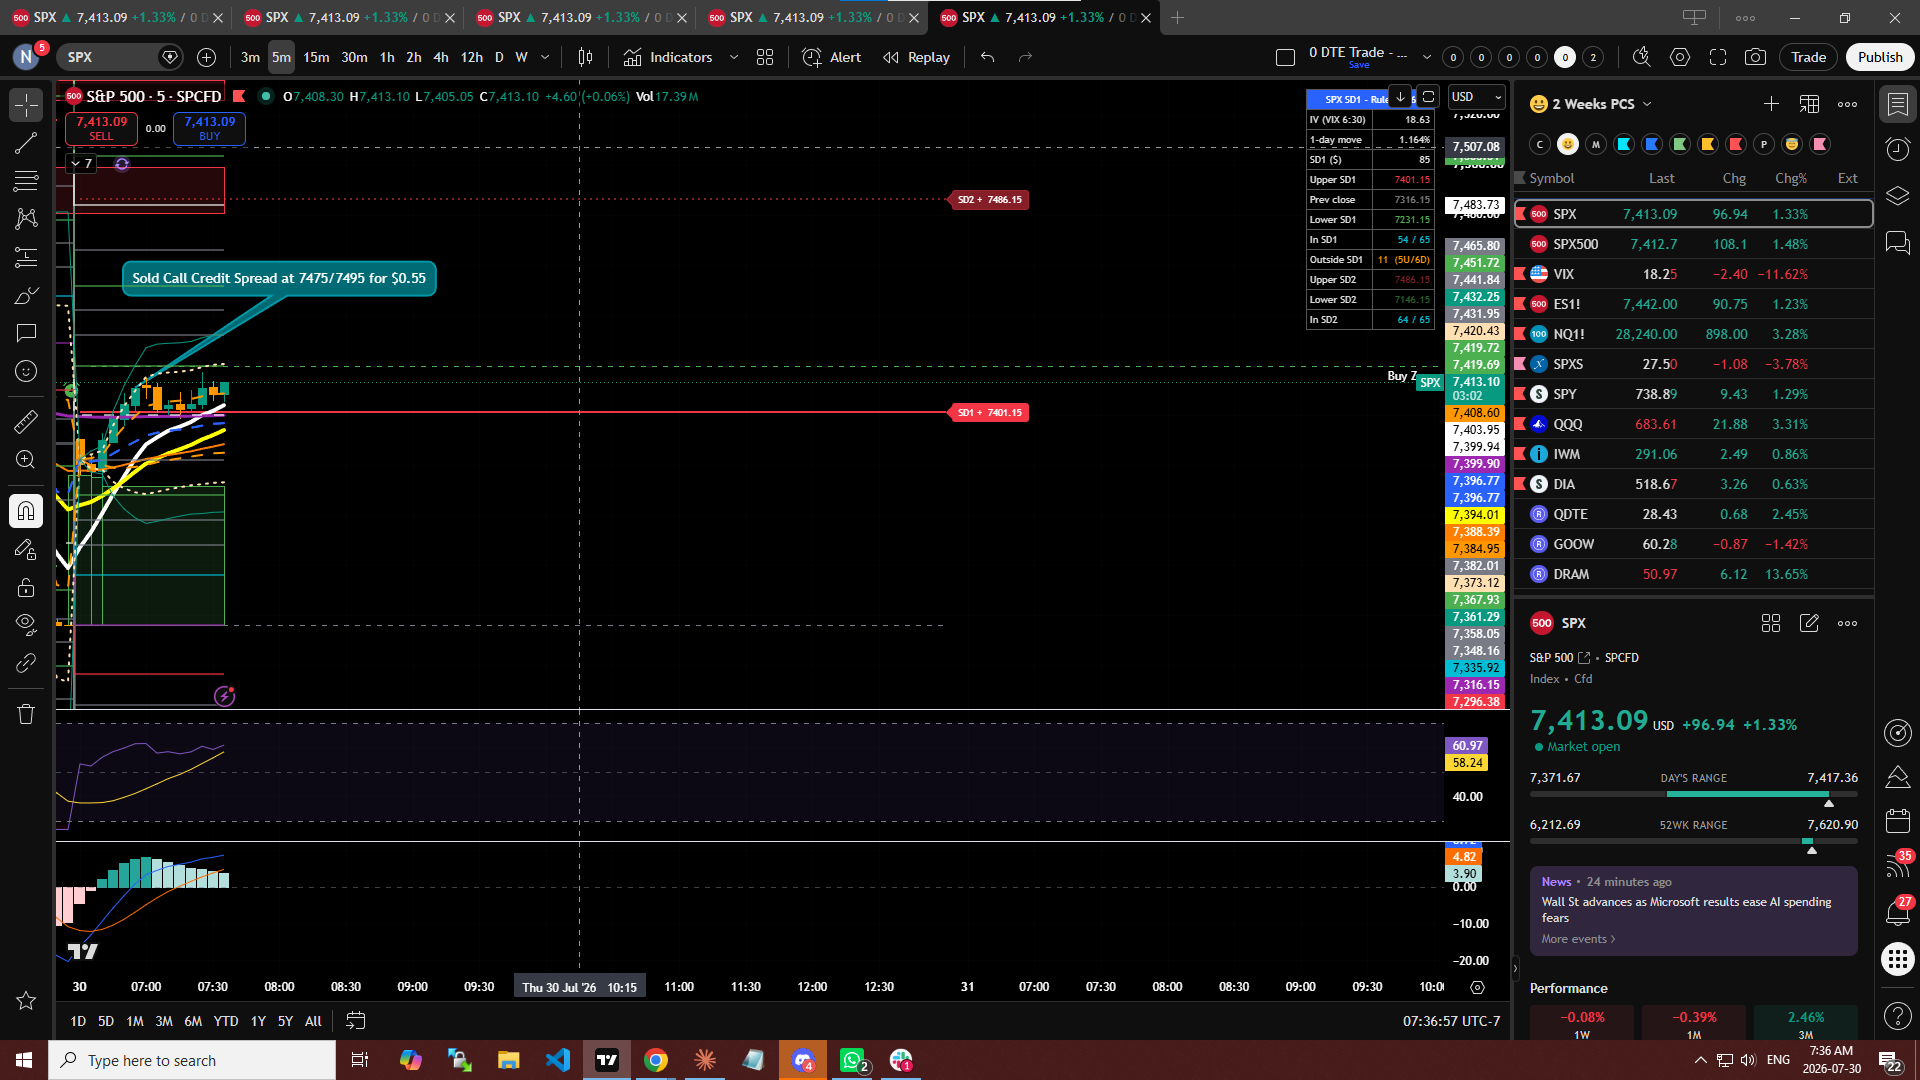Open chart settings hexagon icon
The height and width of the screenshot is (1080, 1920).
(x=1680, y=57)
